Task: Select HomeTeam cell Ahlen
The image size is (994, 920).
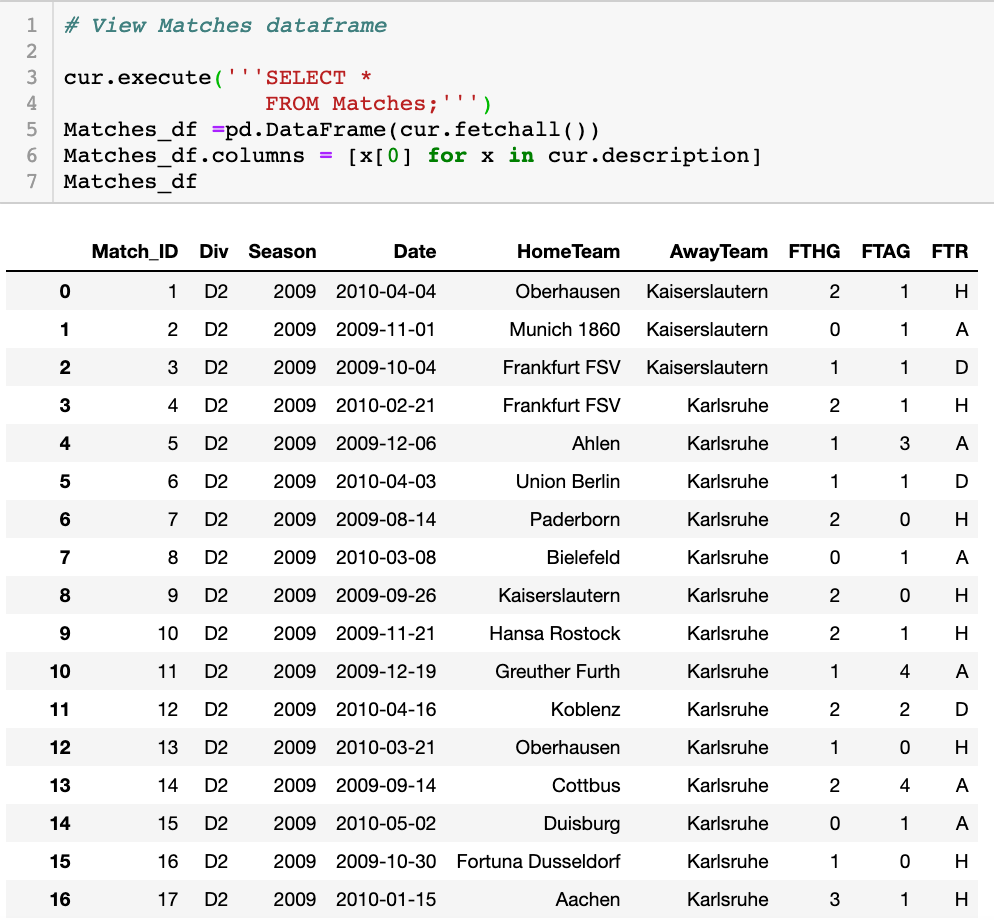Action: pos(596,444)
